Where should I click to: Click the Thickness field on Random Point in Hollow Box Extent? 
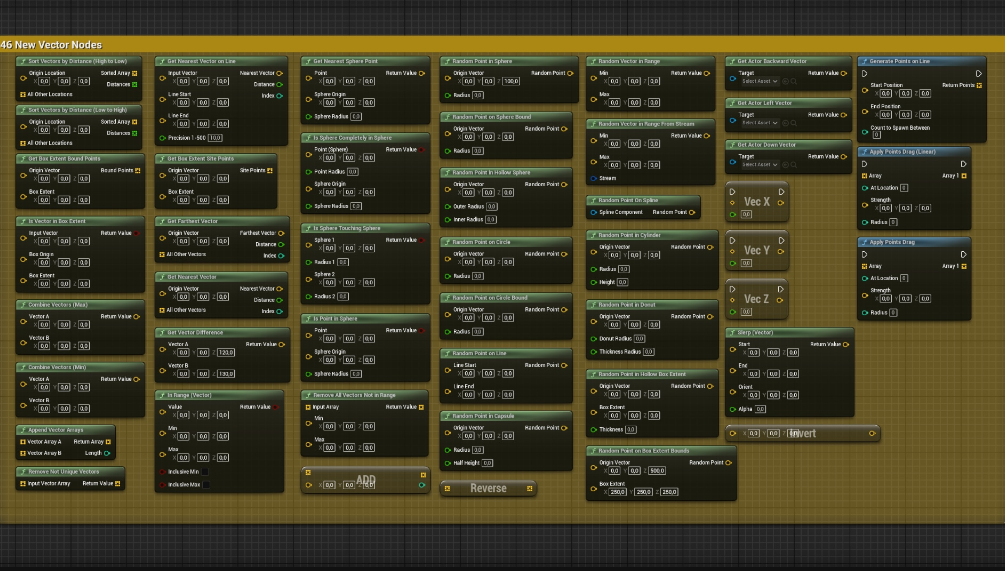pyautogui.click(x=631, y=429)
